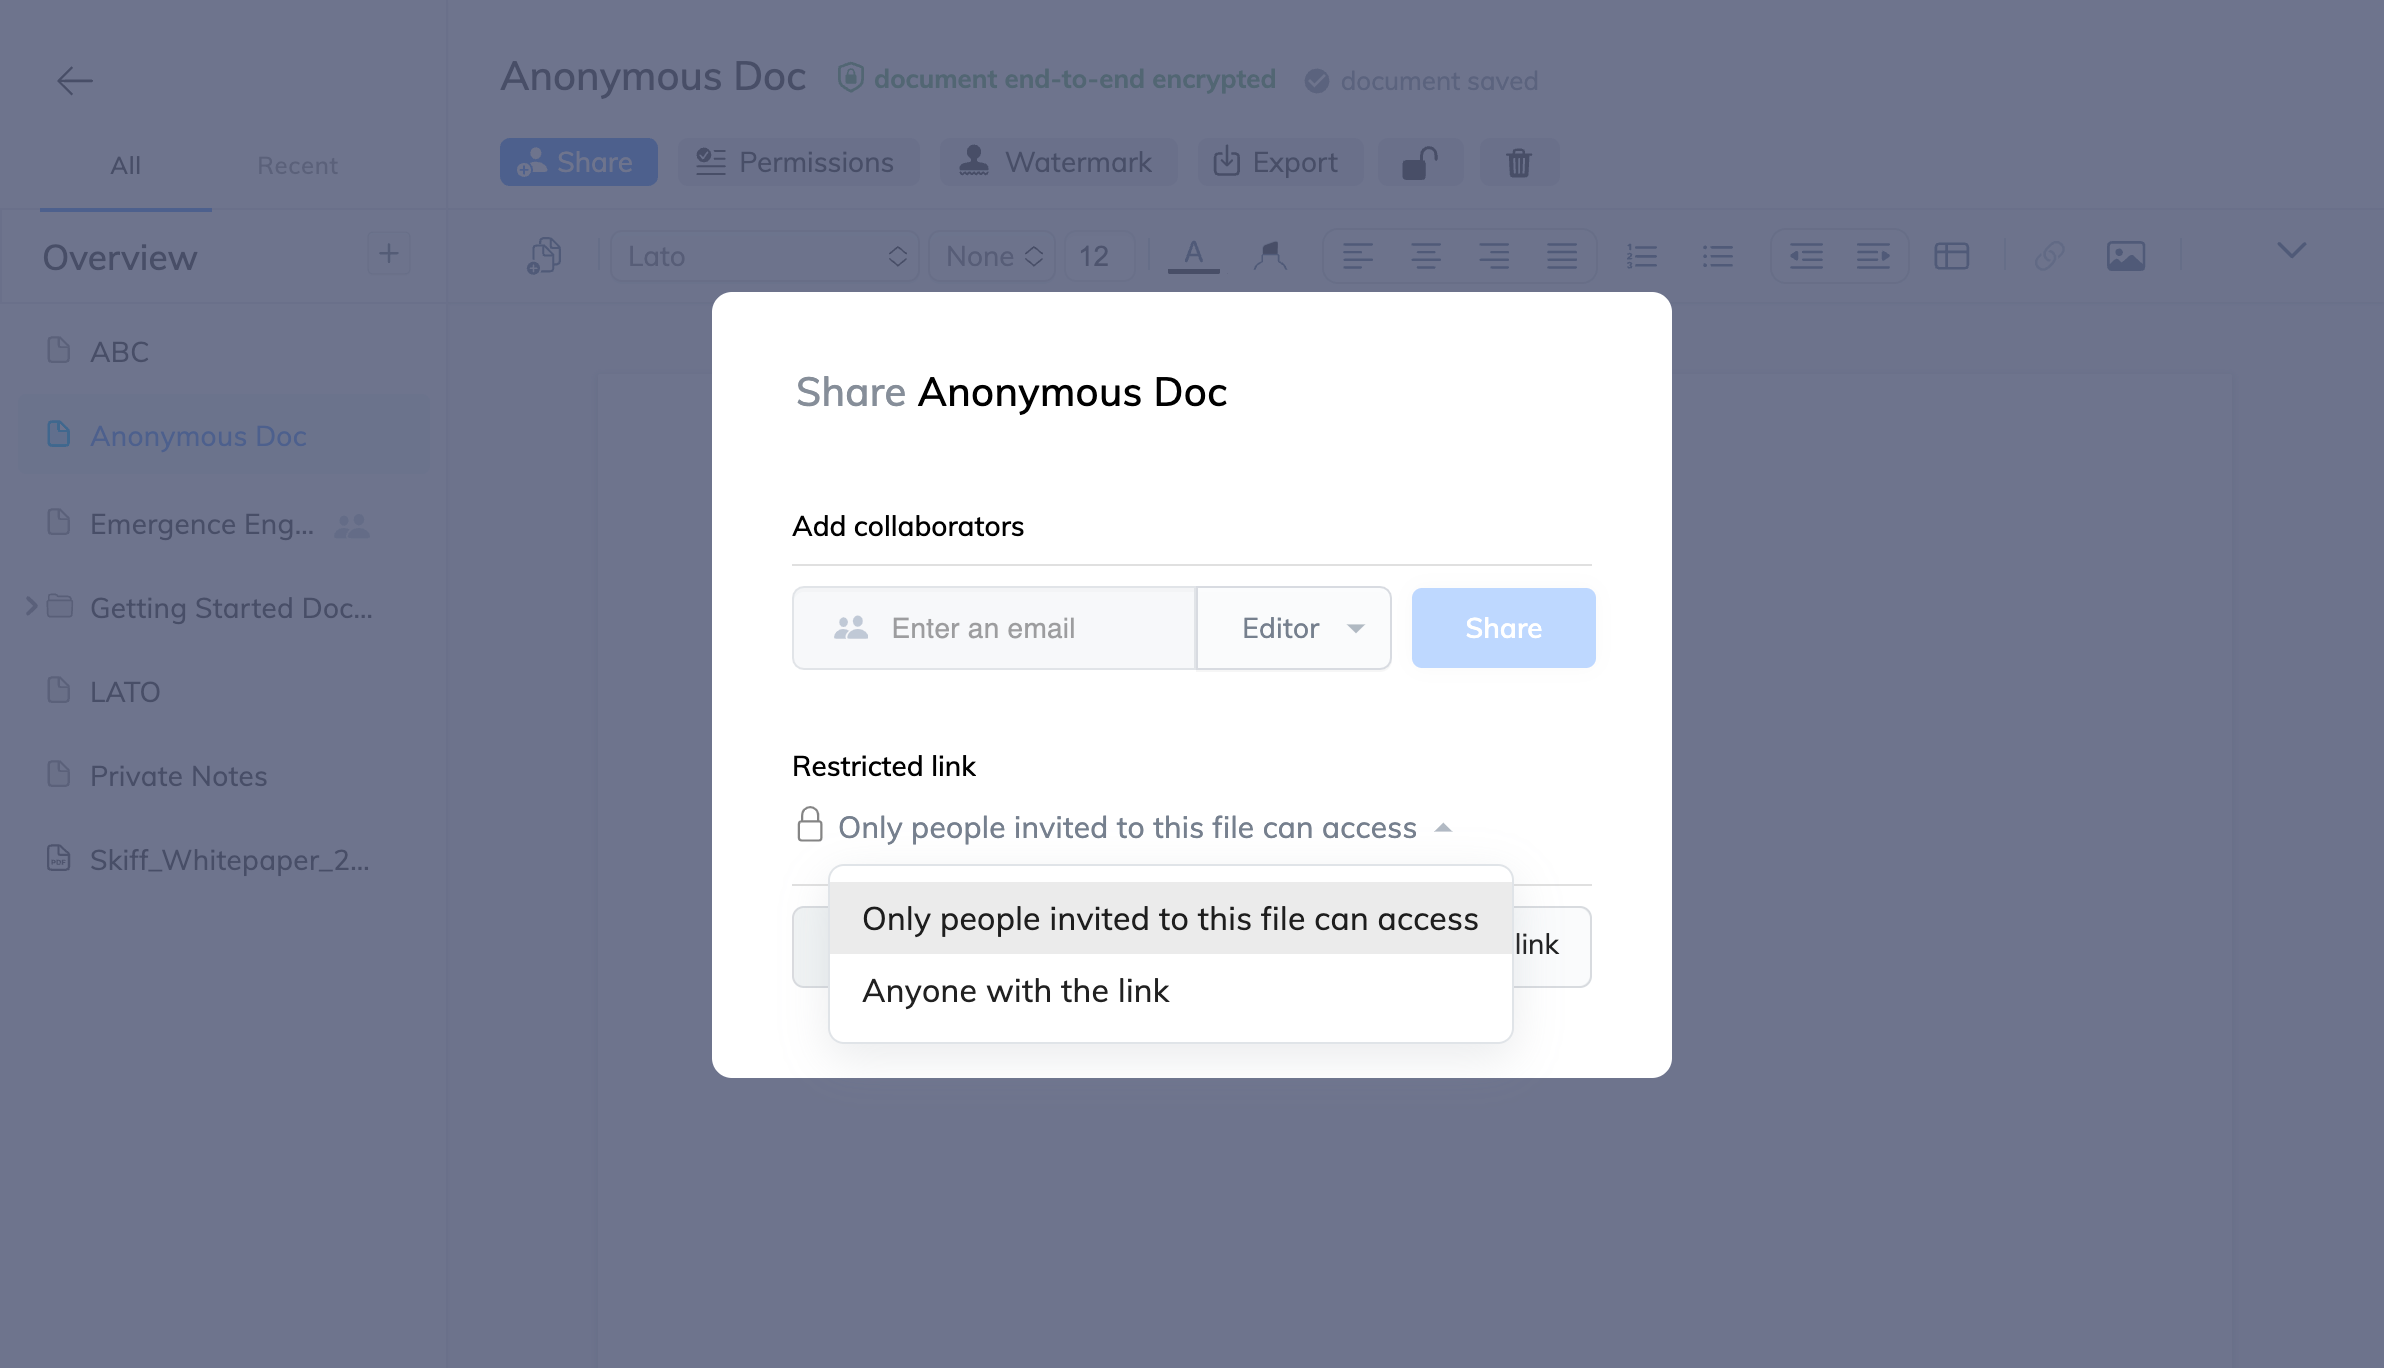Screen dimensions: 2384x1368
Task: Click the insert table icon
Action: click(1951, 256)
